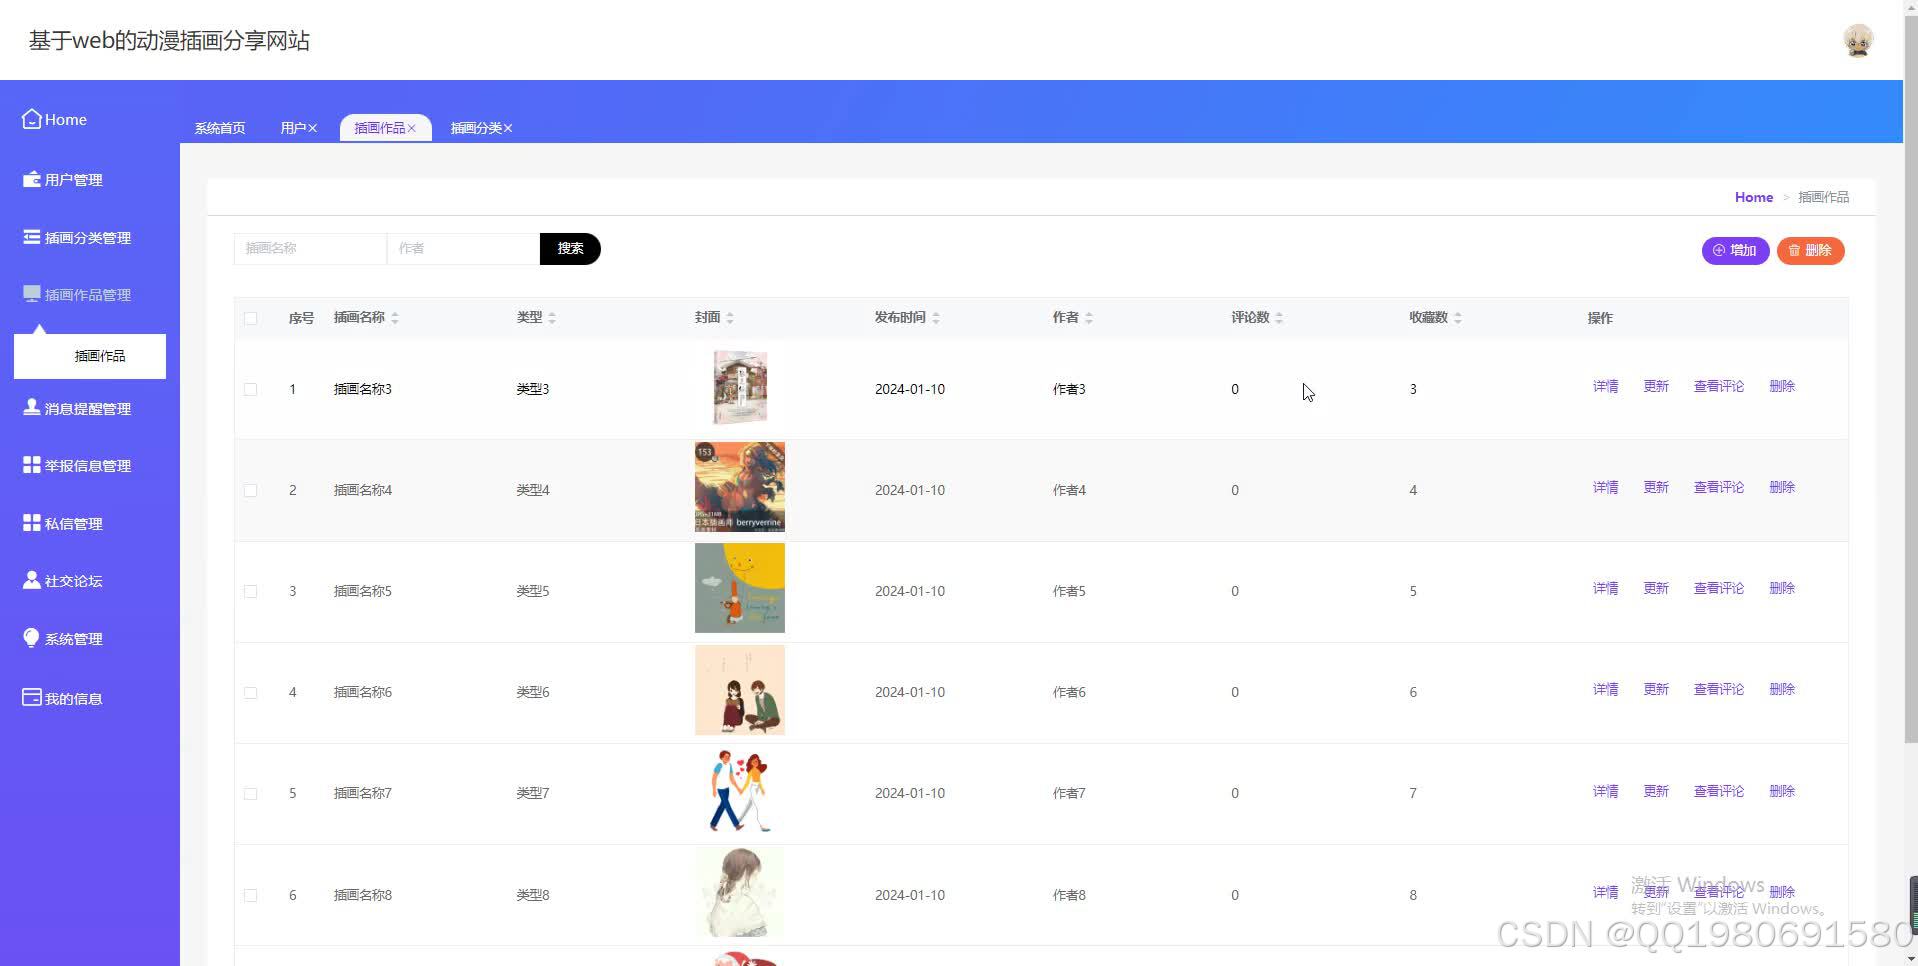Toggle the select-all checkbox in table header
Screen dimensions: 1918x966
250,318
